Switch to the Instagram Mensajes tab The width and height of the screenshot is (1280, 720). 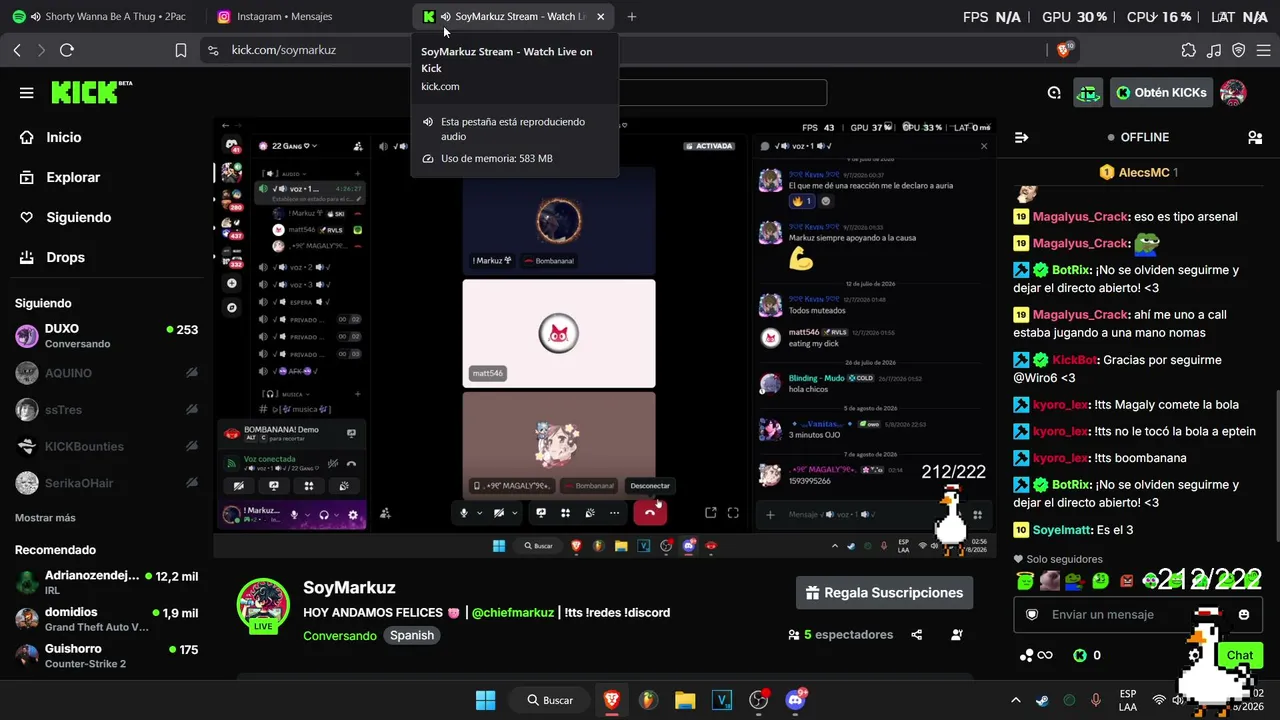pos(304,16)
